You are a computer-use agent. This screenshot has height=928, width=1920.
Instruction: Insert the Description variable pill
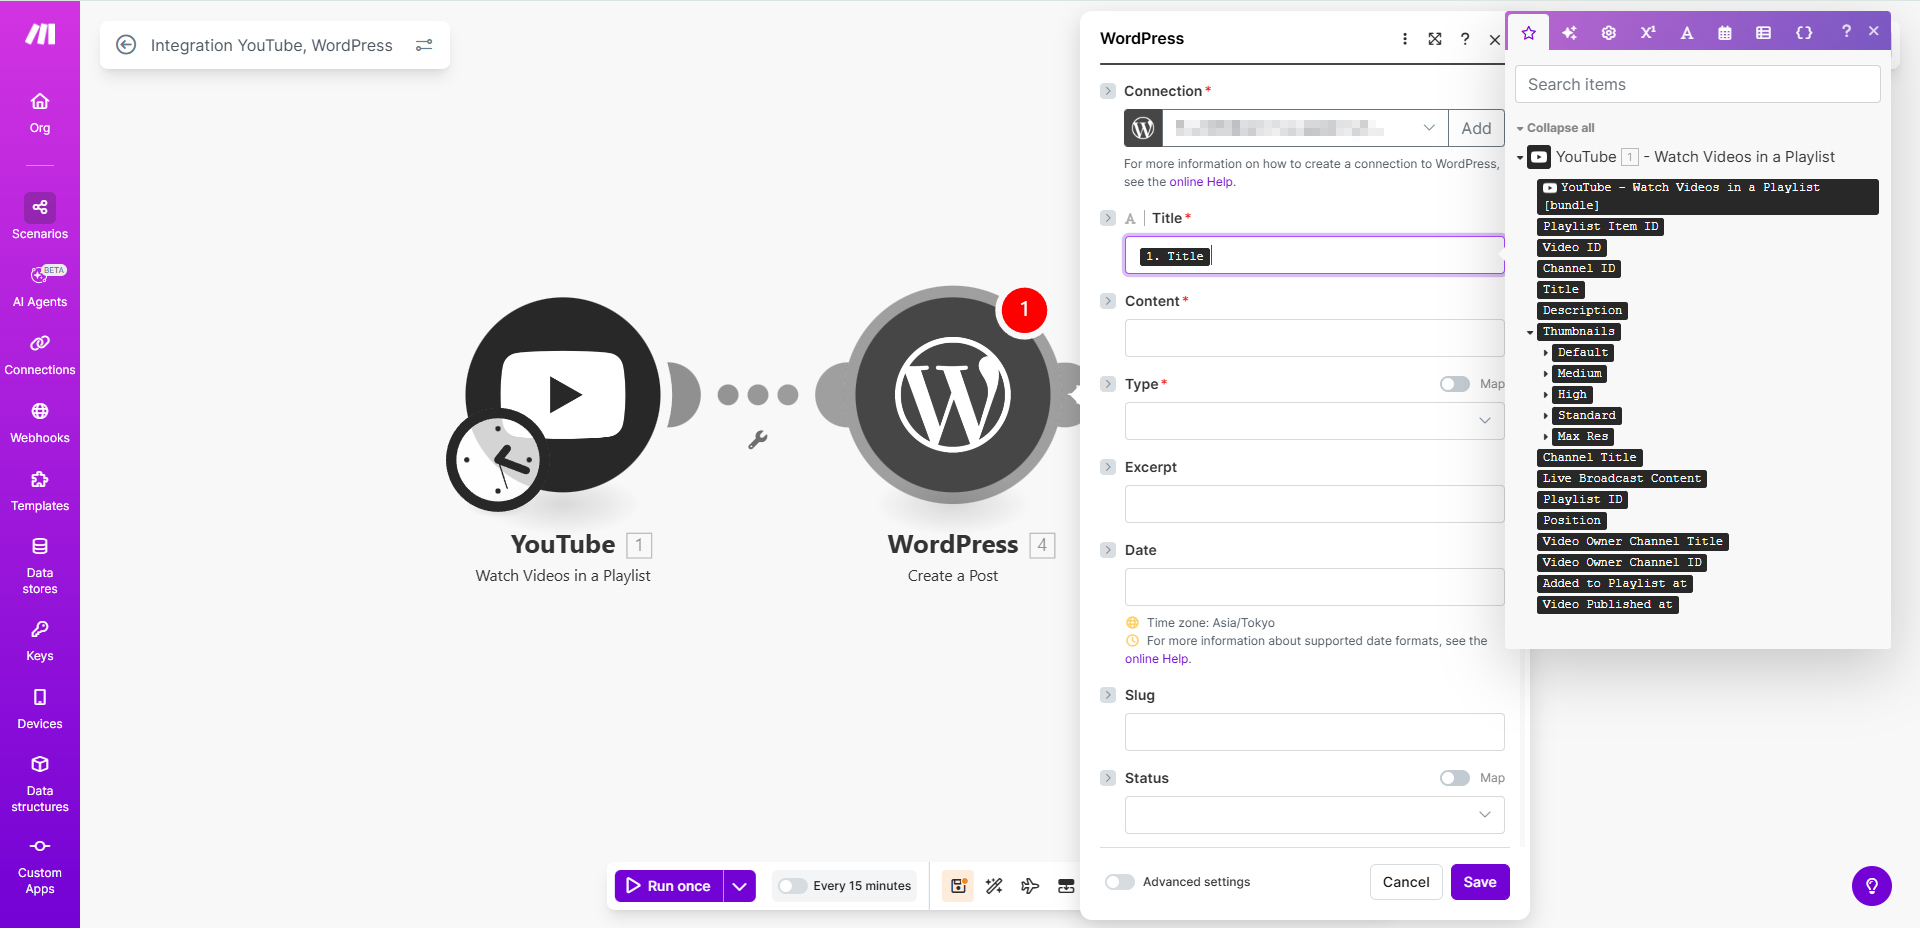(x=1582, y=311)
